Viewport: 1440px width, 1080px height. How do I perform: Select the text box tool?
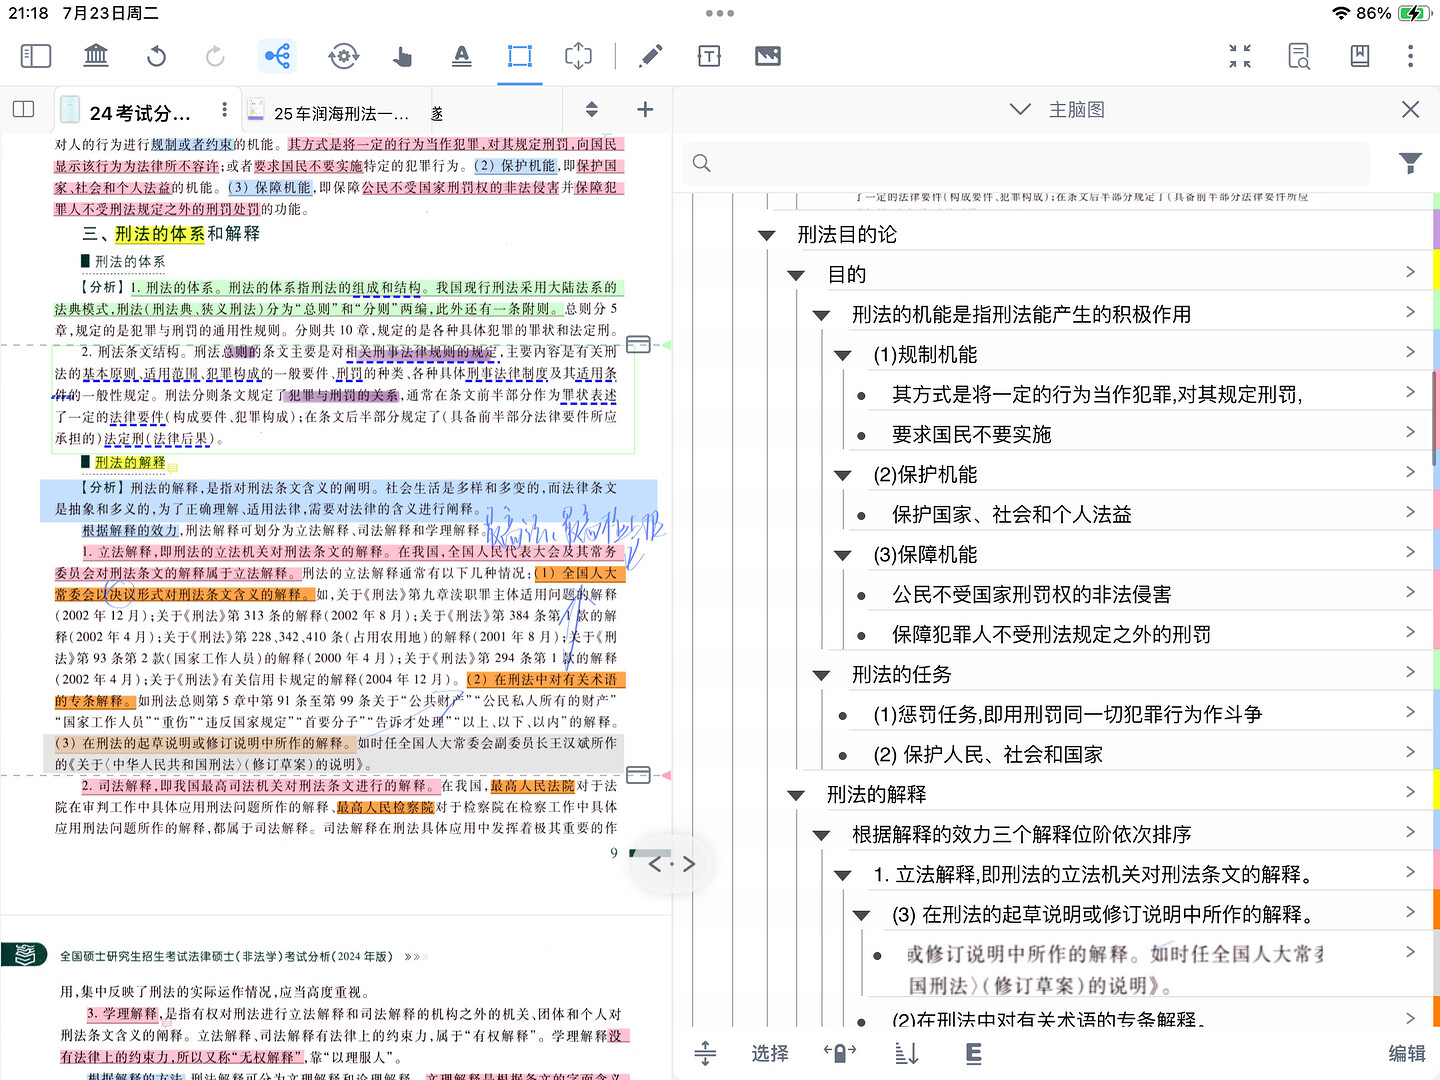coord(709,56)
